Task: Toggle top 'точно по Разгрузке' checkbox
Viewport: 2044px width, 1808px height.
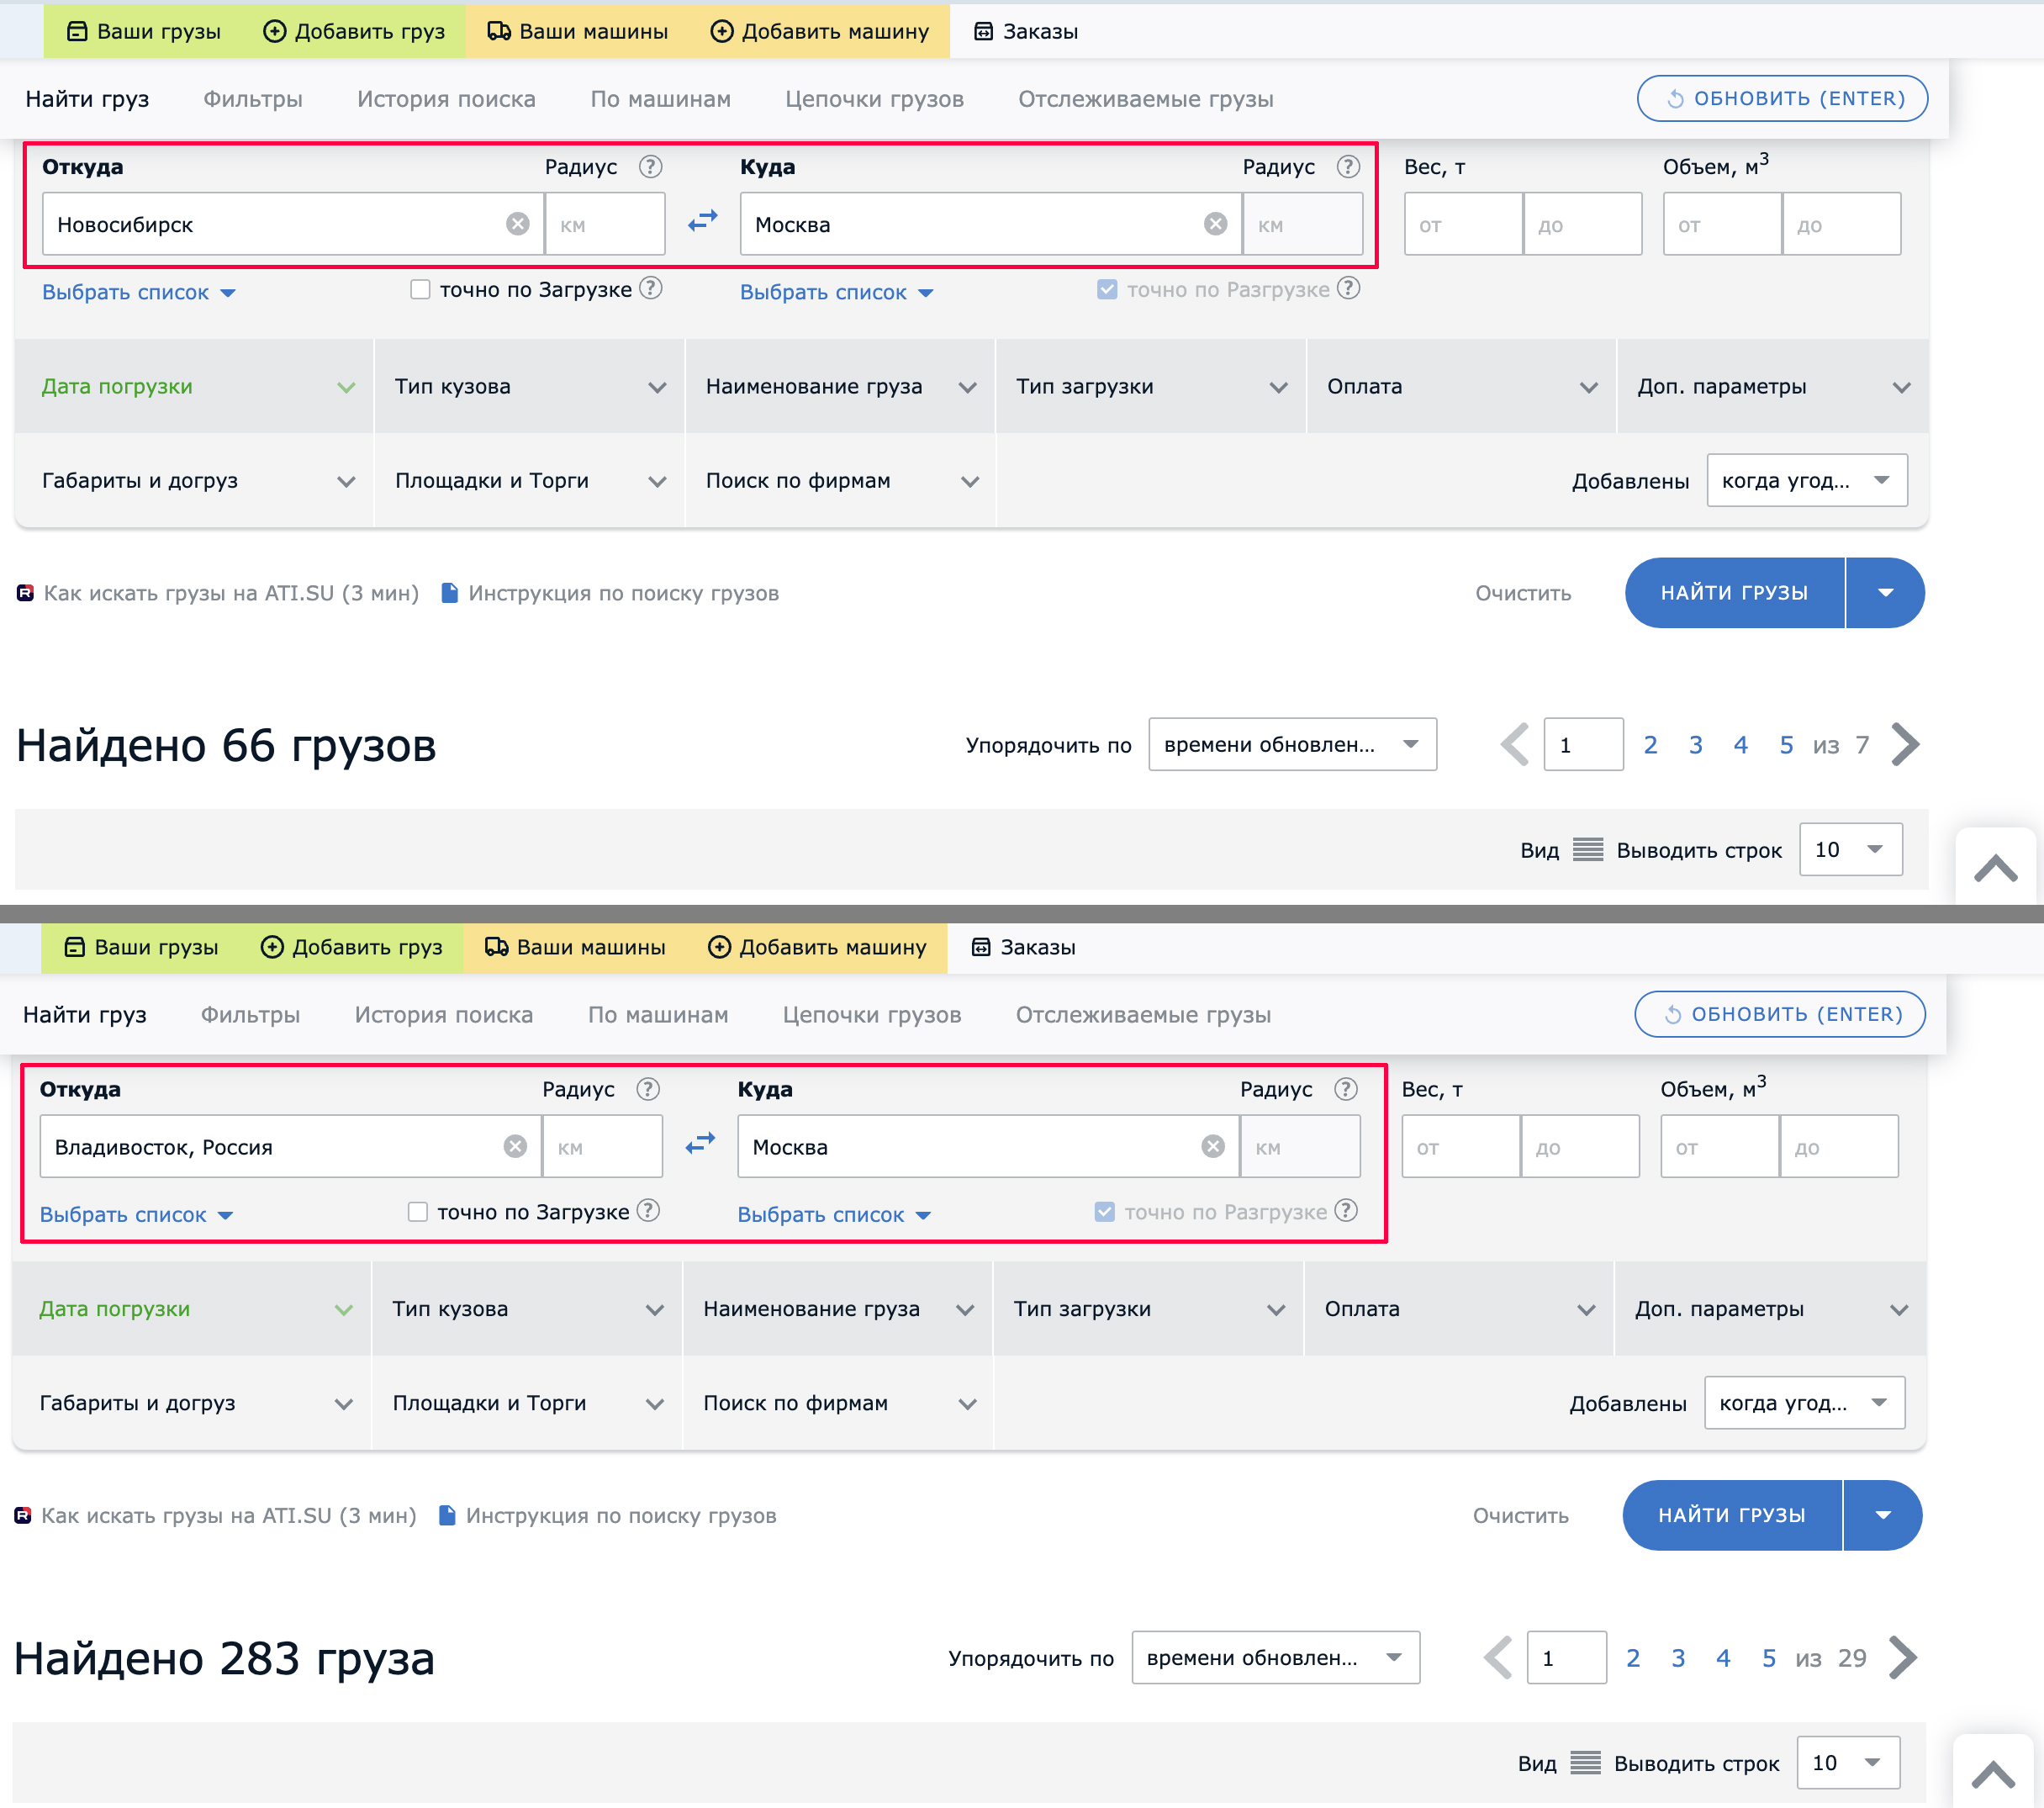Action: pyautogui.click(x=1107, y=290)
